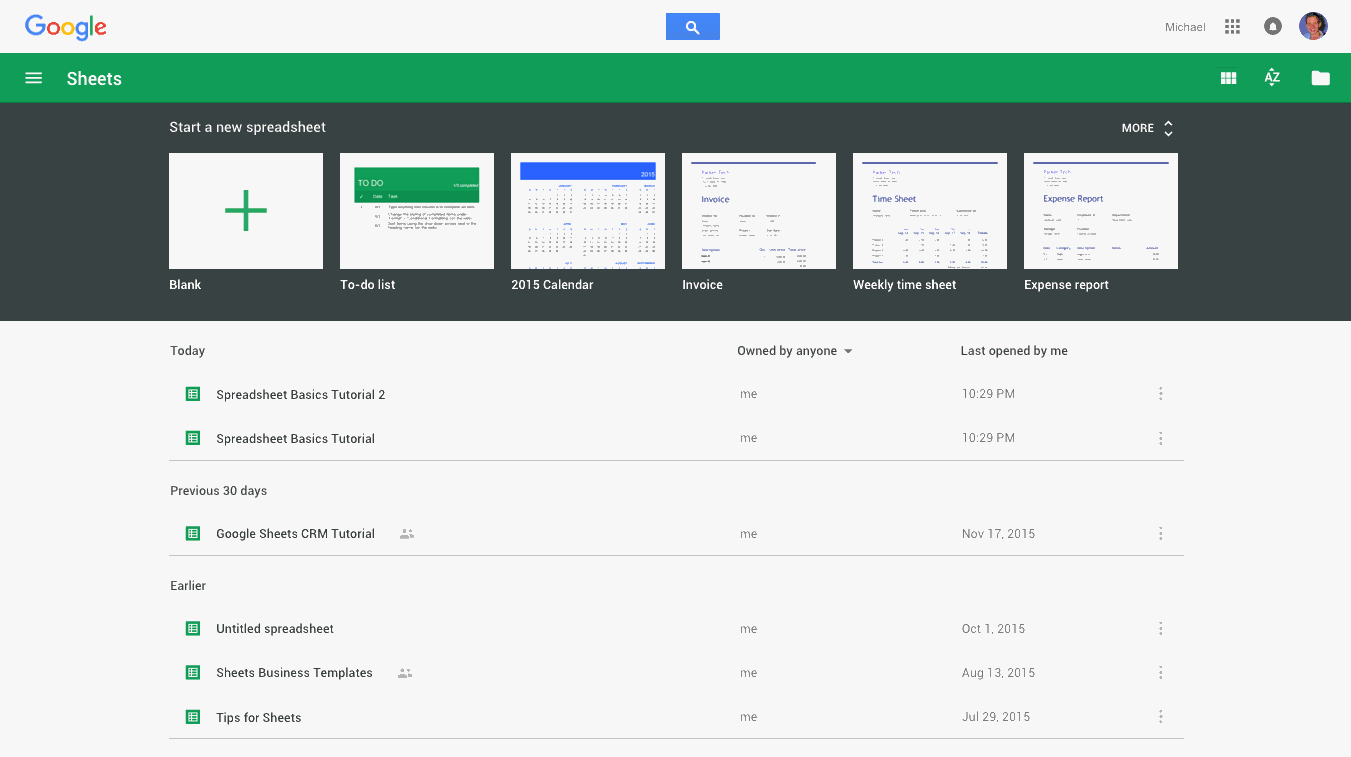Viewport: 1351px width, 757px height.
Task: Select the 2015 Calendar template
Action: pyautogui.click(x=587, y=211)
